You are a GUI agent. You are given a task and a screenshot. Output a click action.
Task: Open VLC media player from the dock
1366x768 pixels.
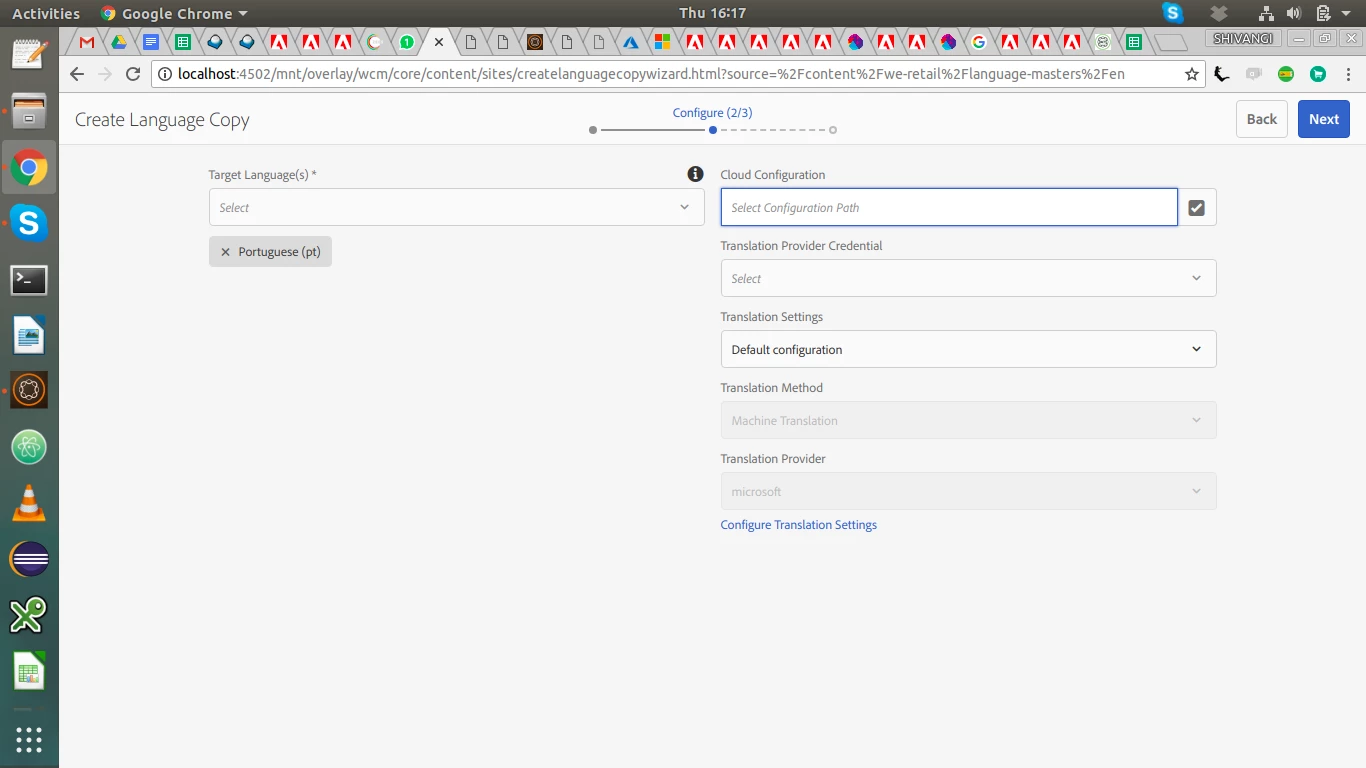[x=29, y=503]
